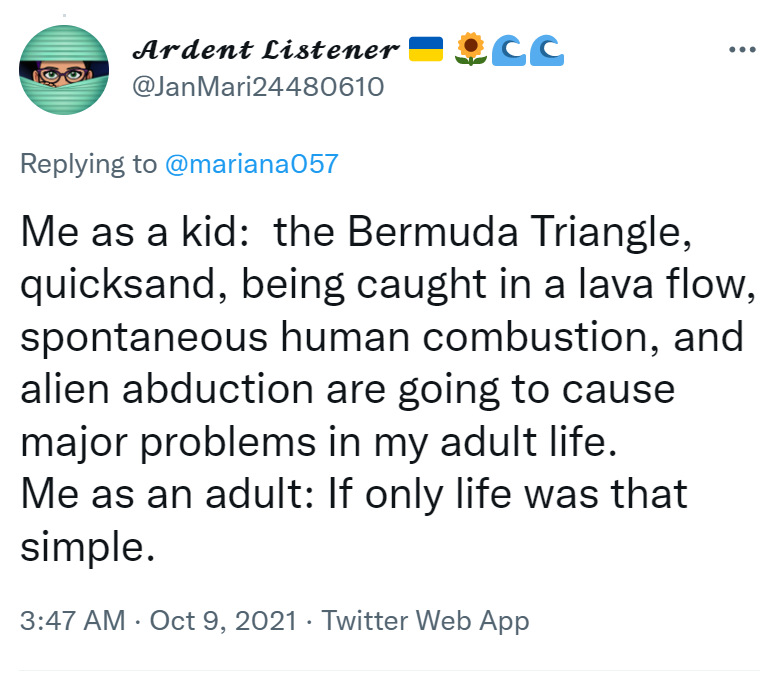
Task: Click the 'Me as an adult:' text
Action: [x=158, y=494]
